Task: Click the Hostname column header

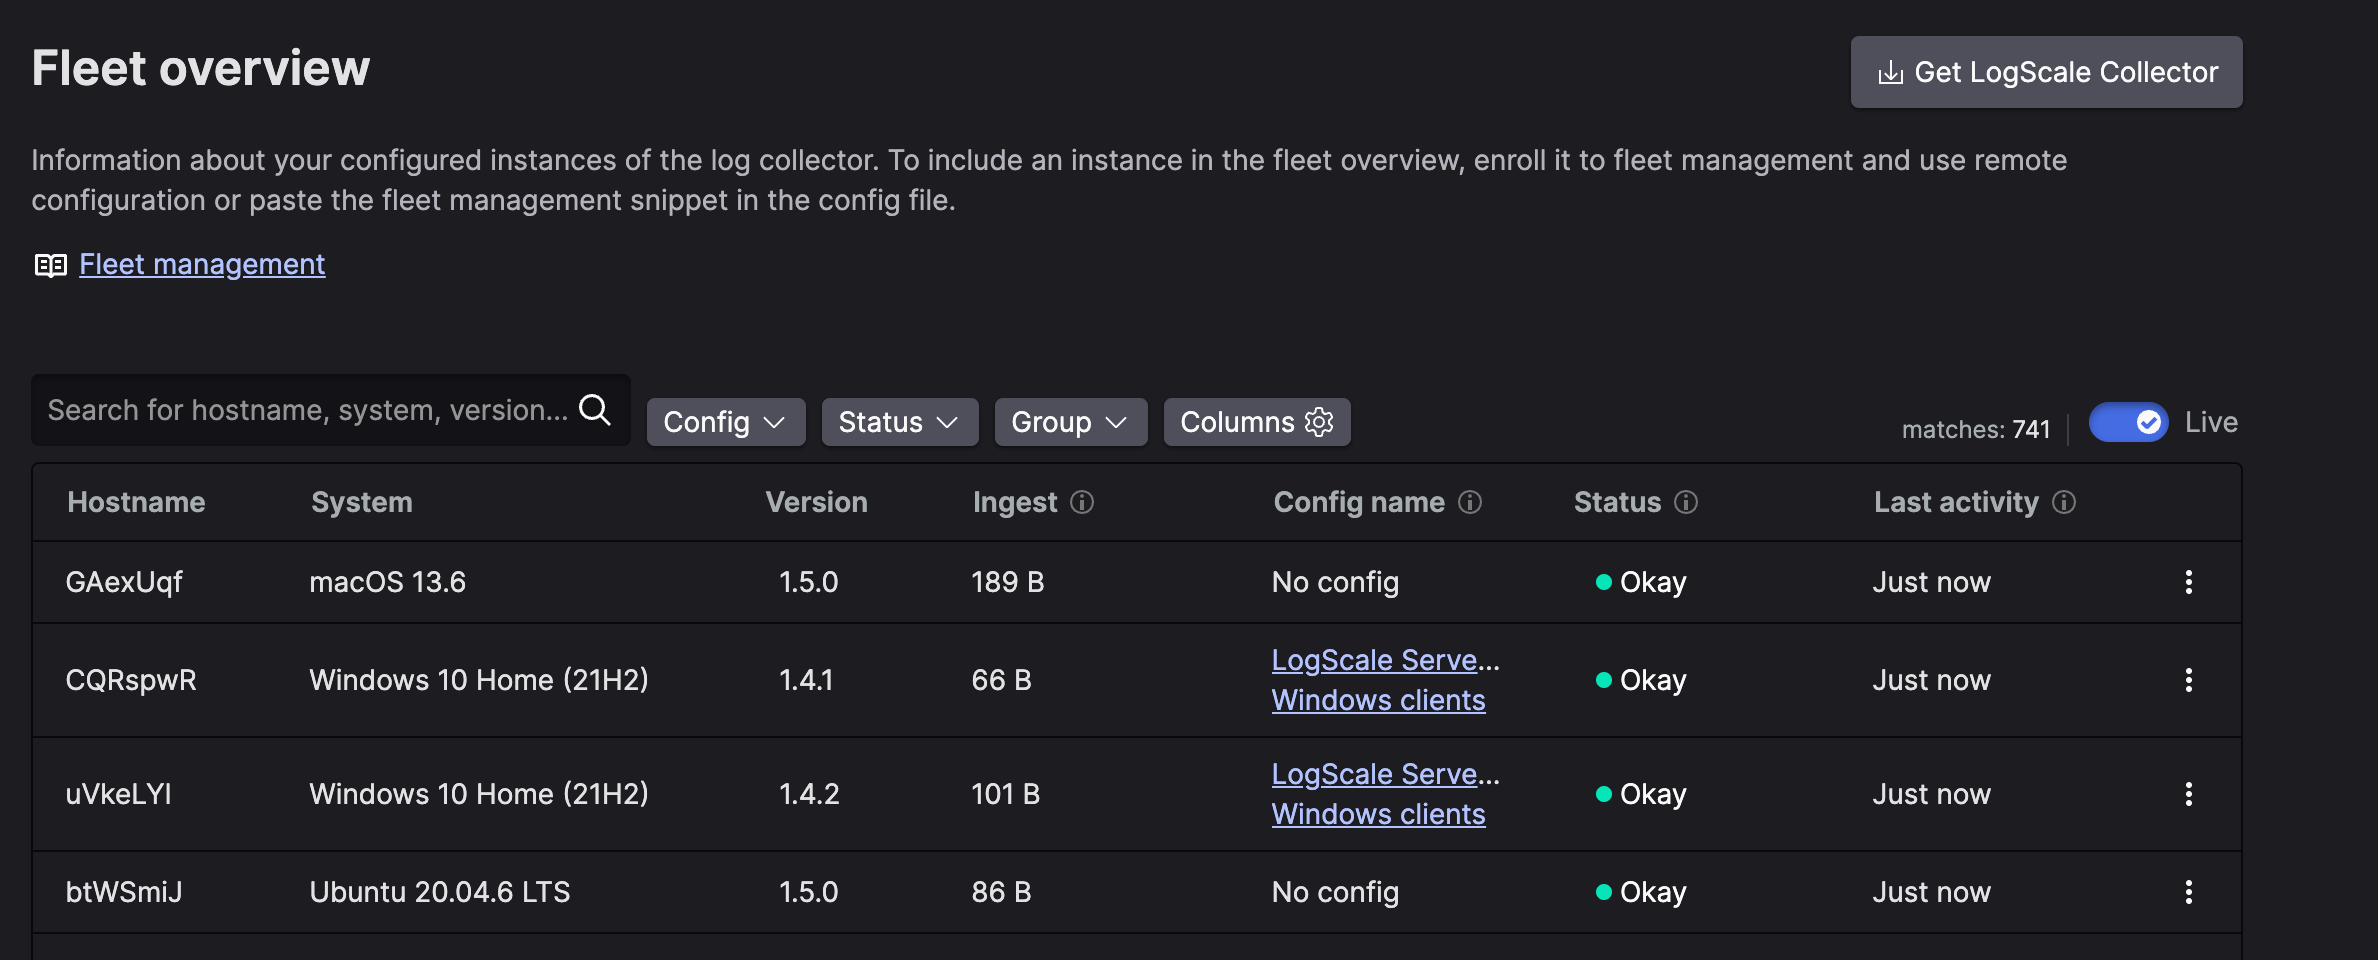Action: [x=136, y=501]
